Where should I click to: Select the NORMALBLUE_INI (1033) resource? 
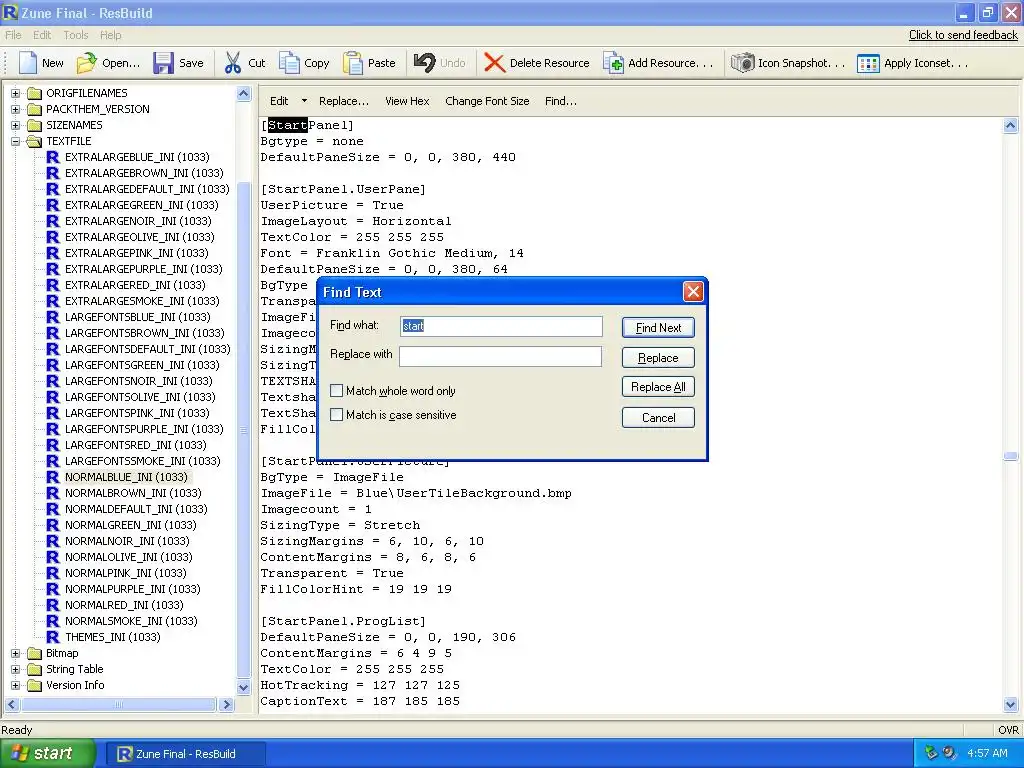126,477
